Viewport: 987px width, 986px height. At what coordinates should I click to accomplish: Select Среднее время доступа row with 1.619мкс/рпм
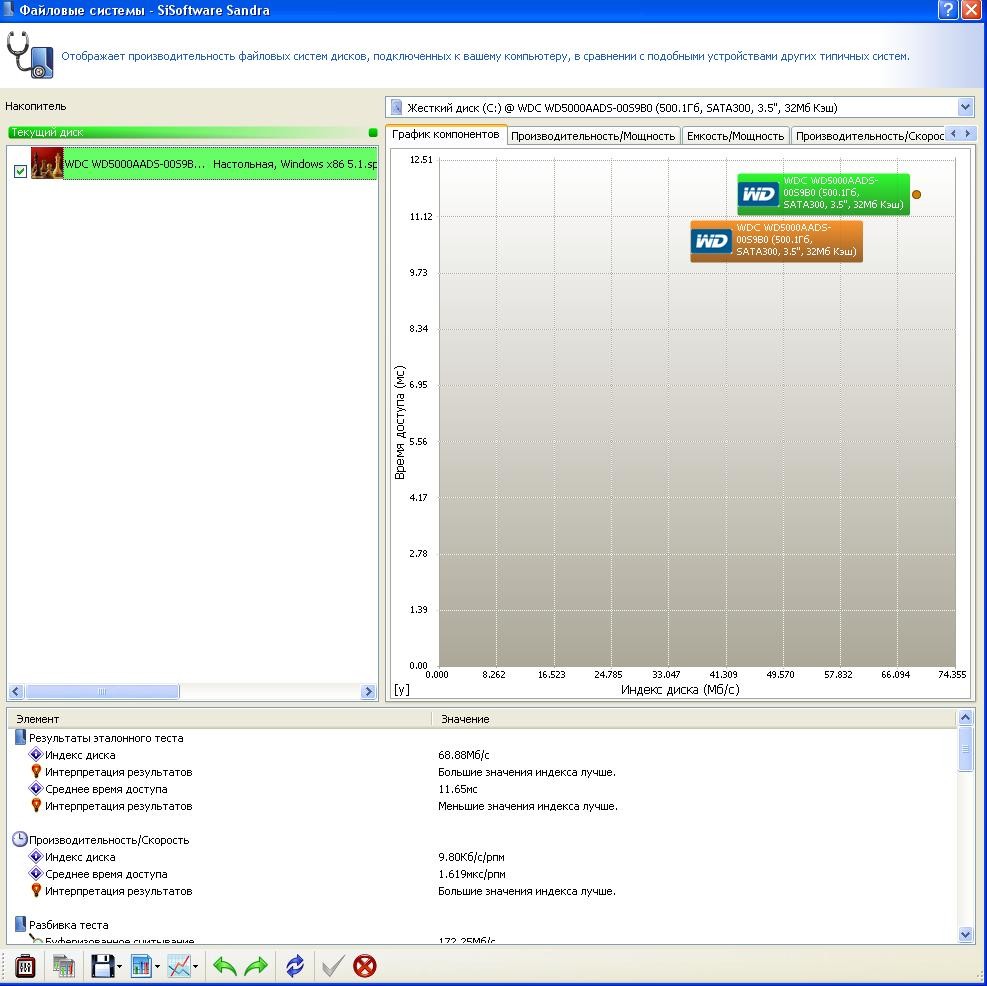coord(483,874)
